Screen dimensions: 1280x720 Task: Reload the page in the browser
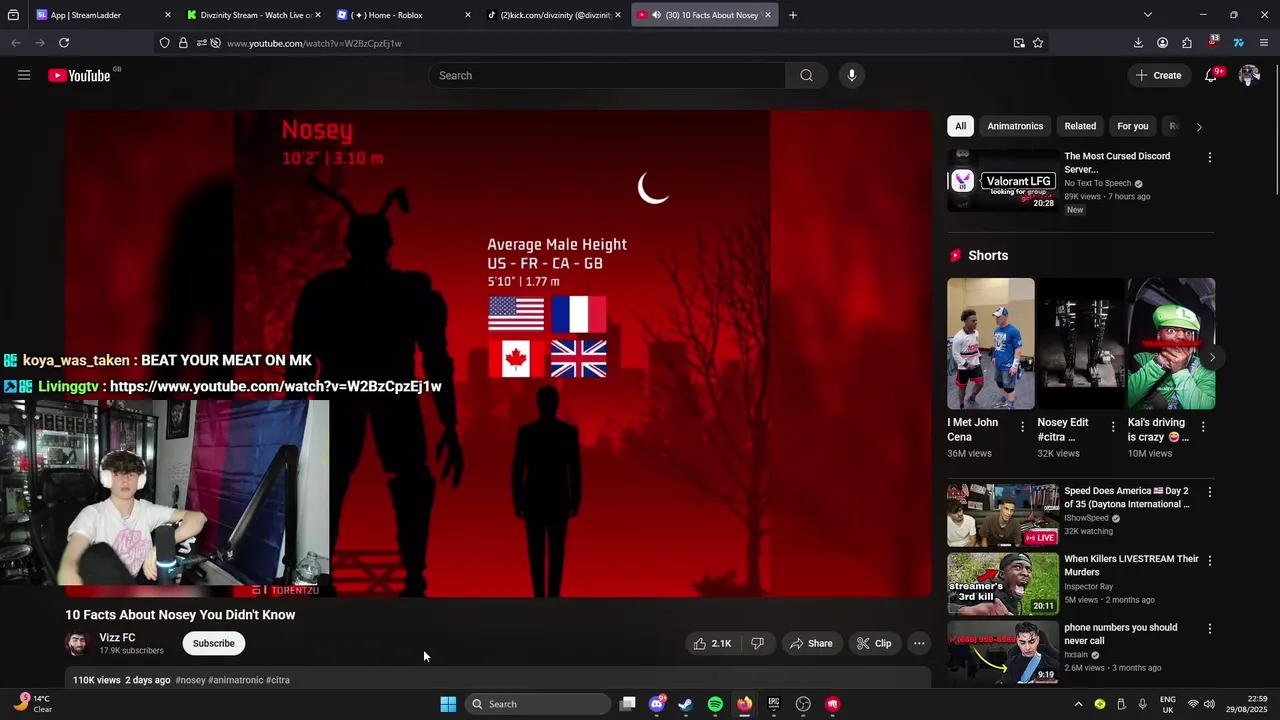[x=64, y=43]
